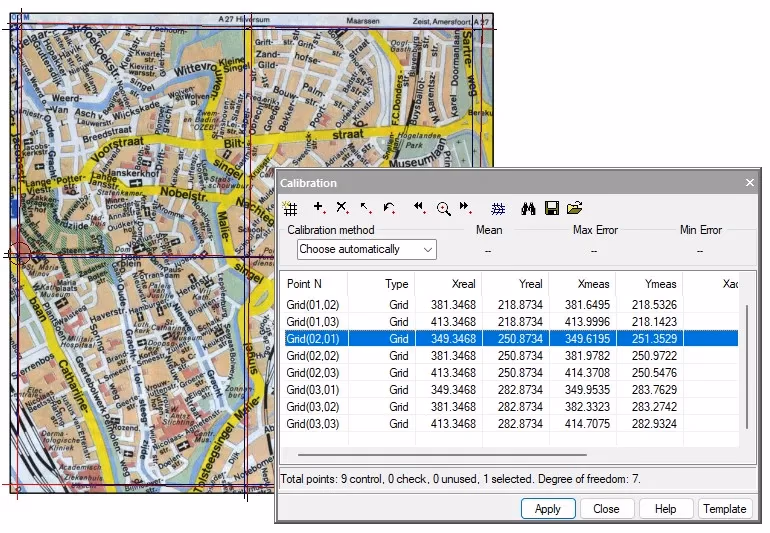Close the Calibration dialog with X
This screenshot has height=533, width=770.
pos(750,183)
